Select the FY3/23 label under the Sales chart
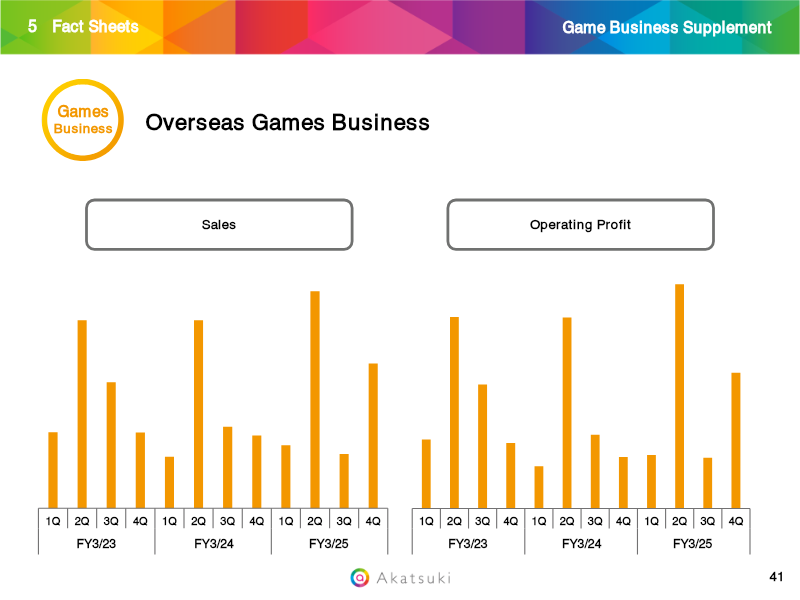The image size is (800, 600). coord(96,543)
